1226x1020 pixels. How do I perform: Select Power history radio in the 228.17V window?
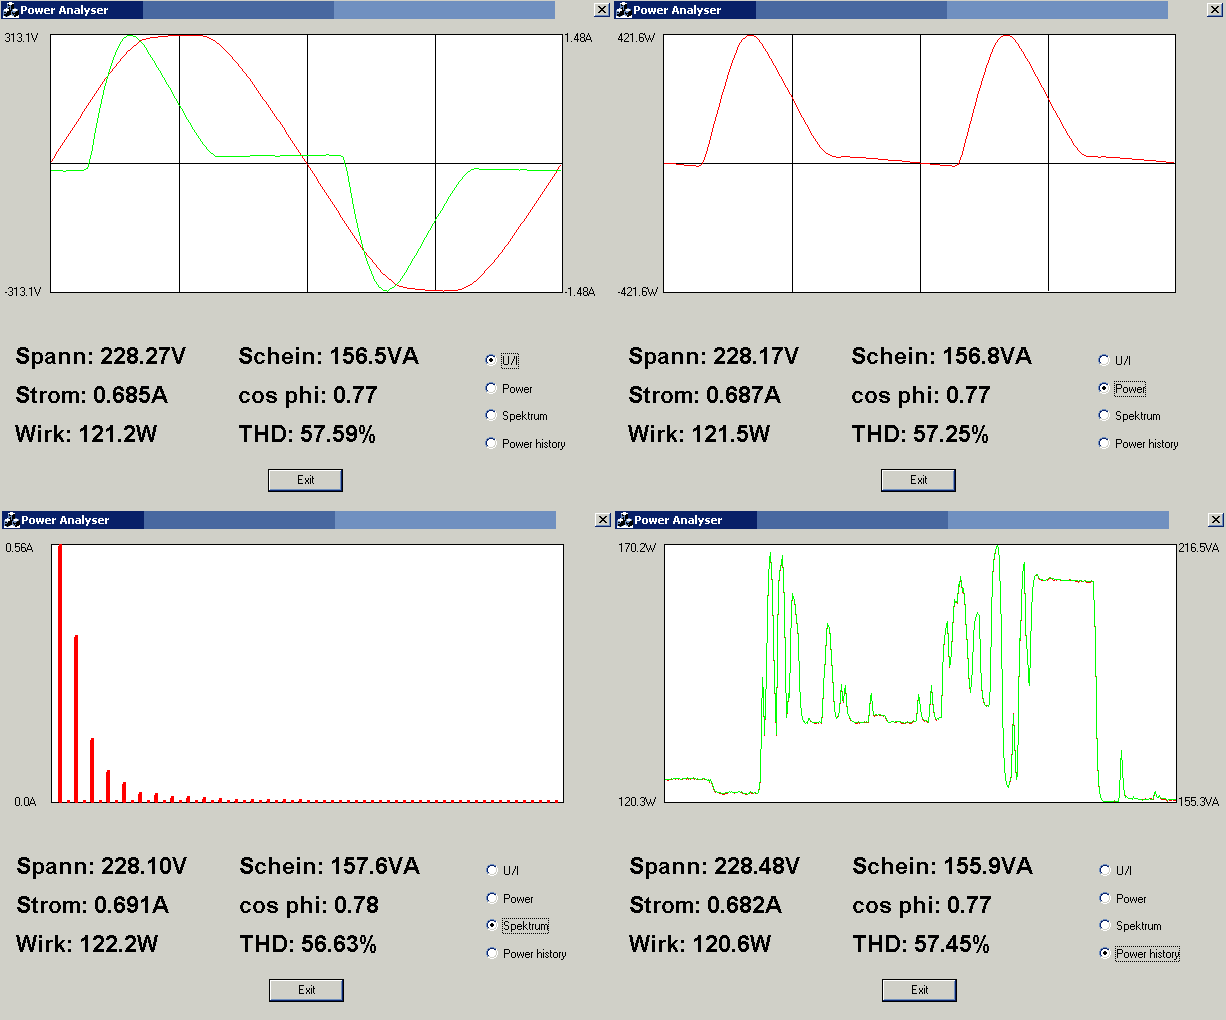point(1103,443)
